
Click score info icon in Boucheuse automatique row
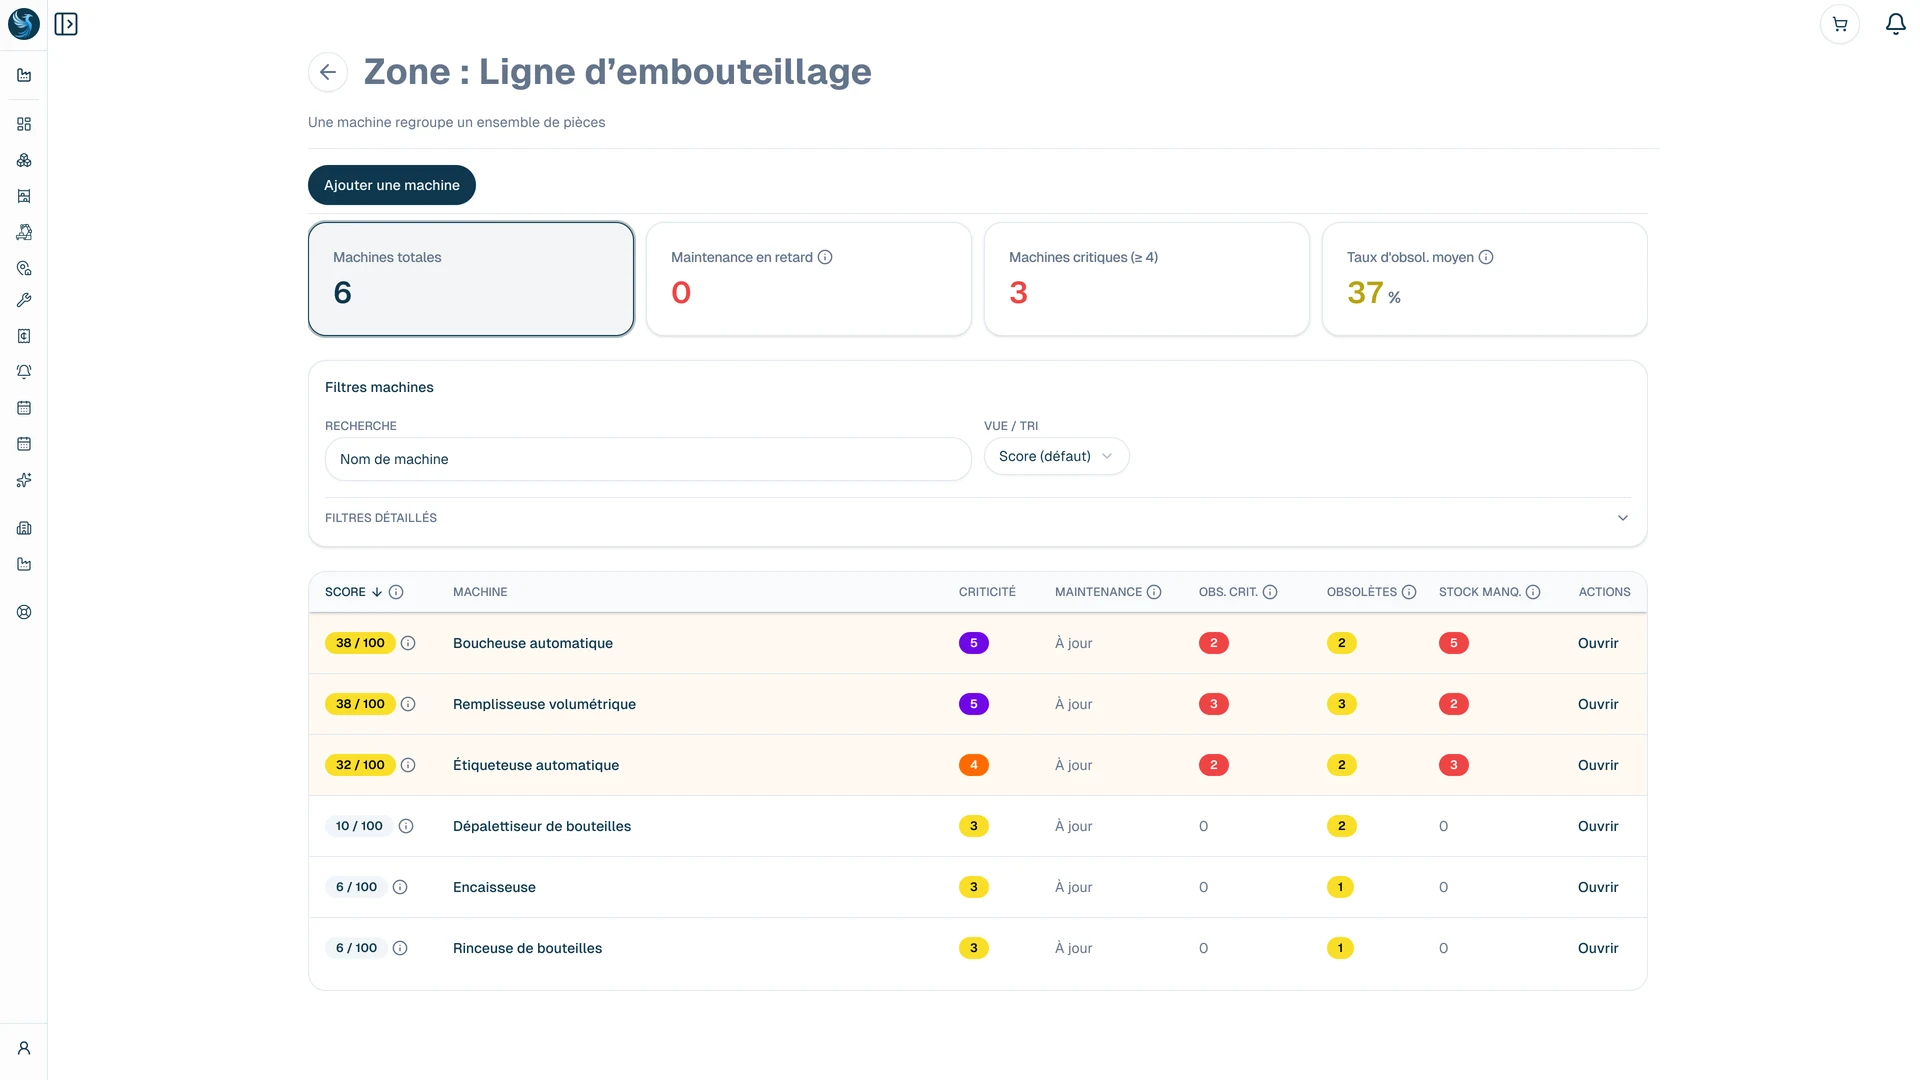click(x=408, y=643)
